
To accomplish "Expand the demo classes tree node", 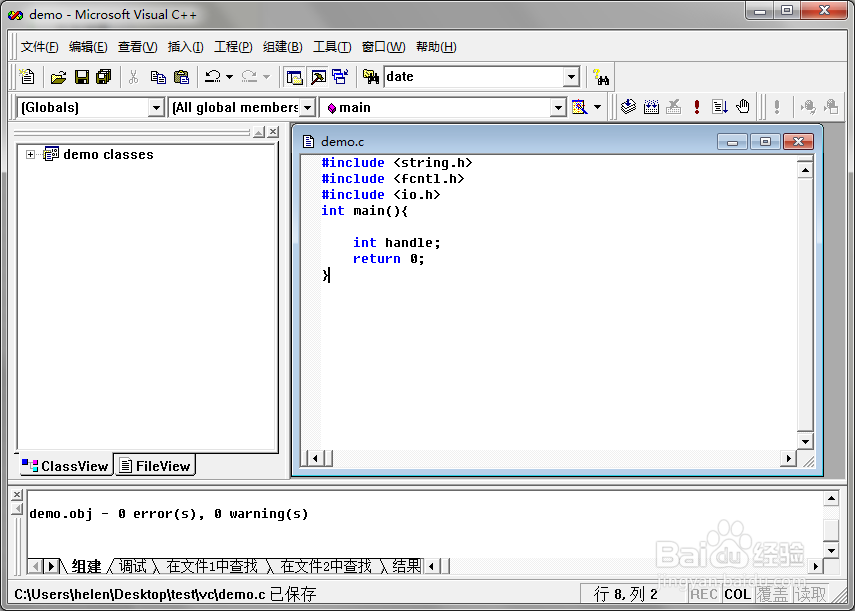I will 31,155.
